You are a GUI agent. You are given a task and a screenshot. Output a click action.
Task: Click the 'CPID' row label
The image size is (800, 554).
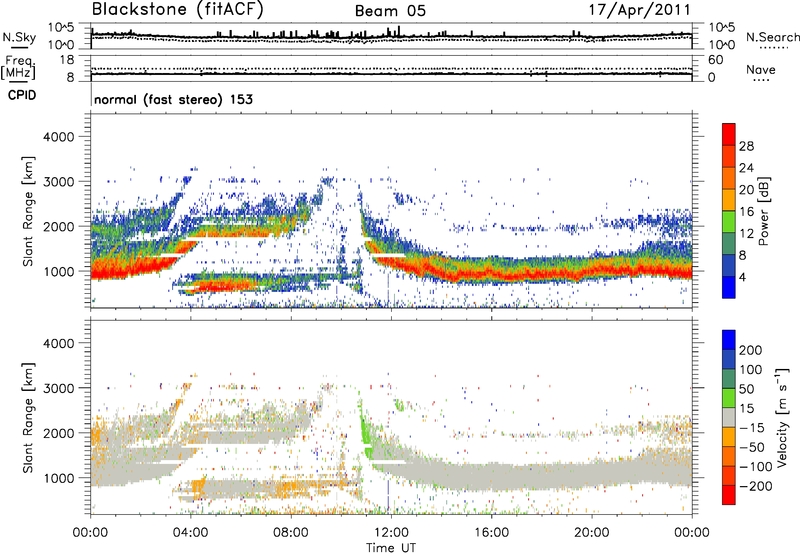click(x=22, y=95)
